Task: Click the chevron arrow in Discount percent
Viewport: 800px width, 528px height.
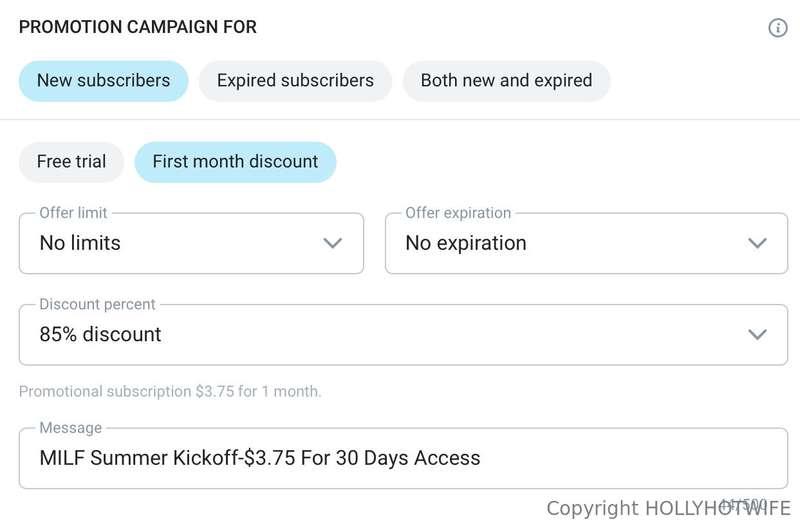Action: click(757, 335)
